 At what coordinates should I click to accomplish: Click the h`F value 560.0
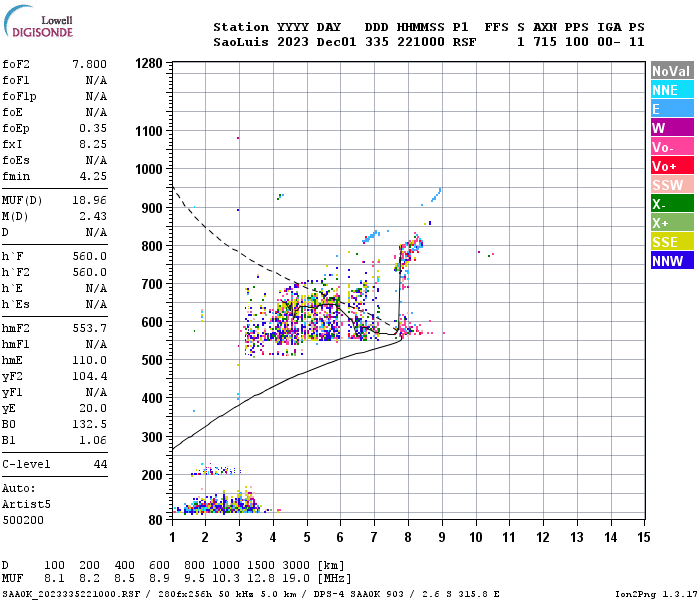90,256
